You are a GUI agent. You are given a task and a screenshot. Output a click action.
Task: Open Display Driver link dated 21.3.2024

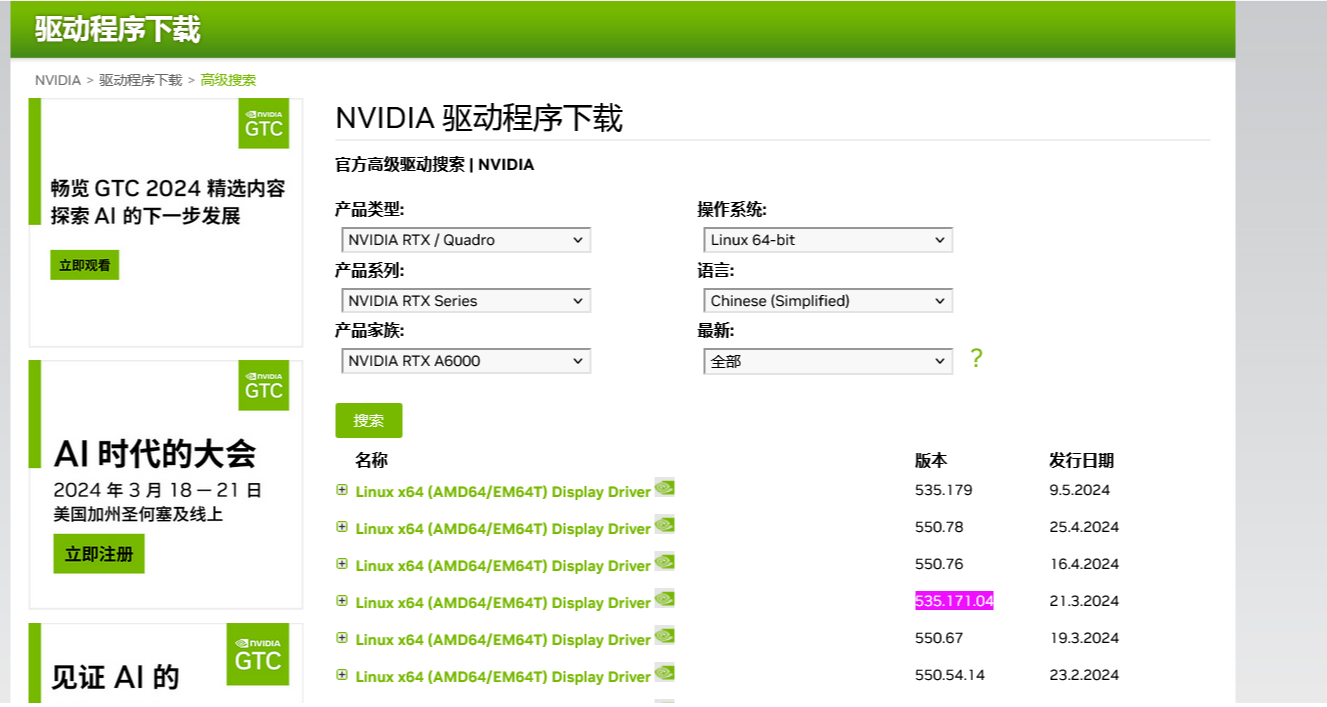coord(503,603)
